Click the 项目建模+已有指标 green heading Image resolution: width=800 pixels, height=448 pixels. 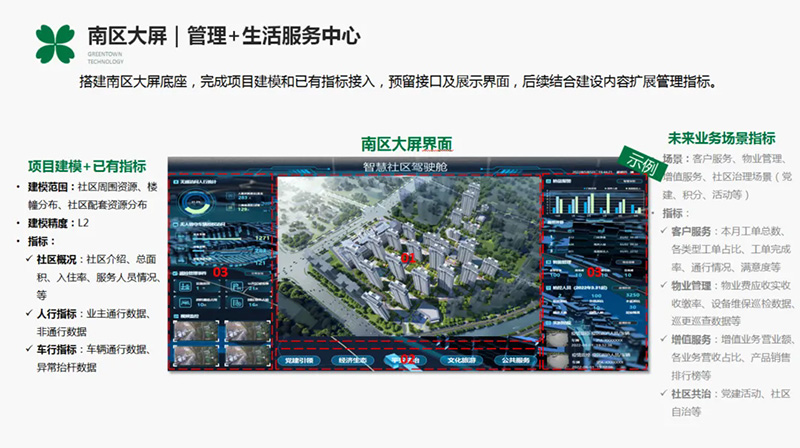pos(86,166)
